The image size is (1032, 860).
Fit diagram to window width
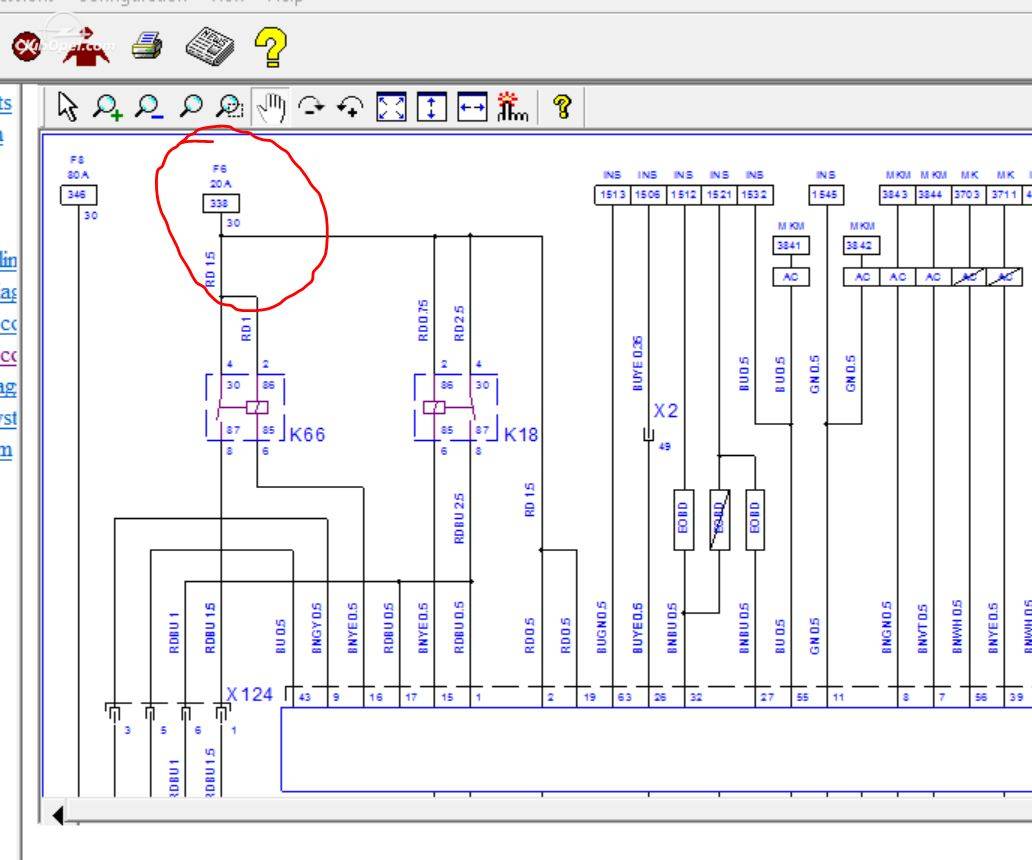point(472,107)
